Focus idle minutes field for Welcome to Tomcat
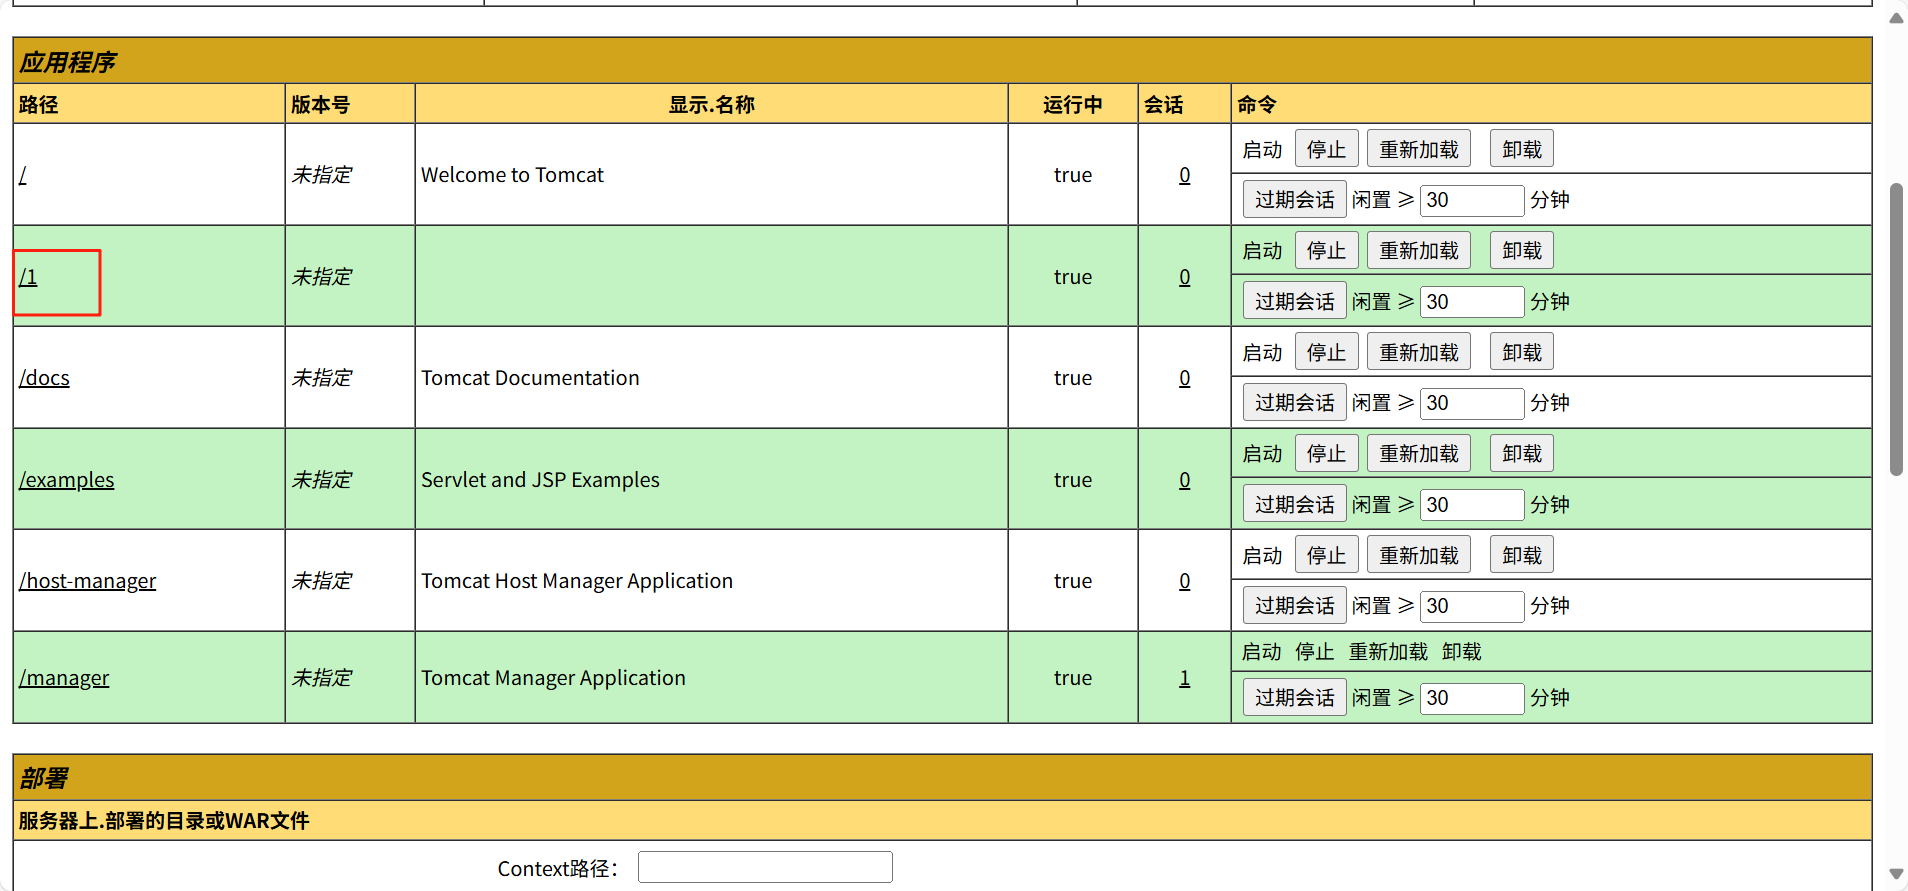The height and width of the screenshot is (891, 1908). coord(1472,200)
